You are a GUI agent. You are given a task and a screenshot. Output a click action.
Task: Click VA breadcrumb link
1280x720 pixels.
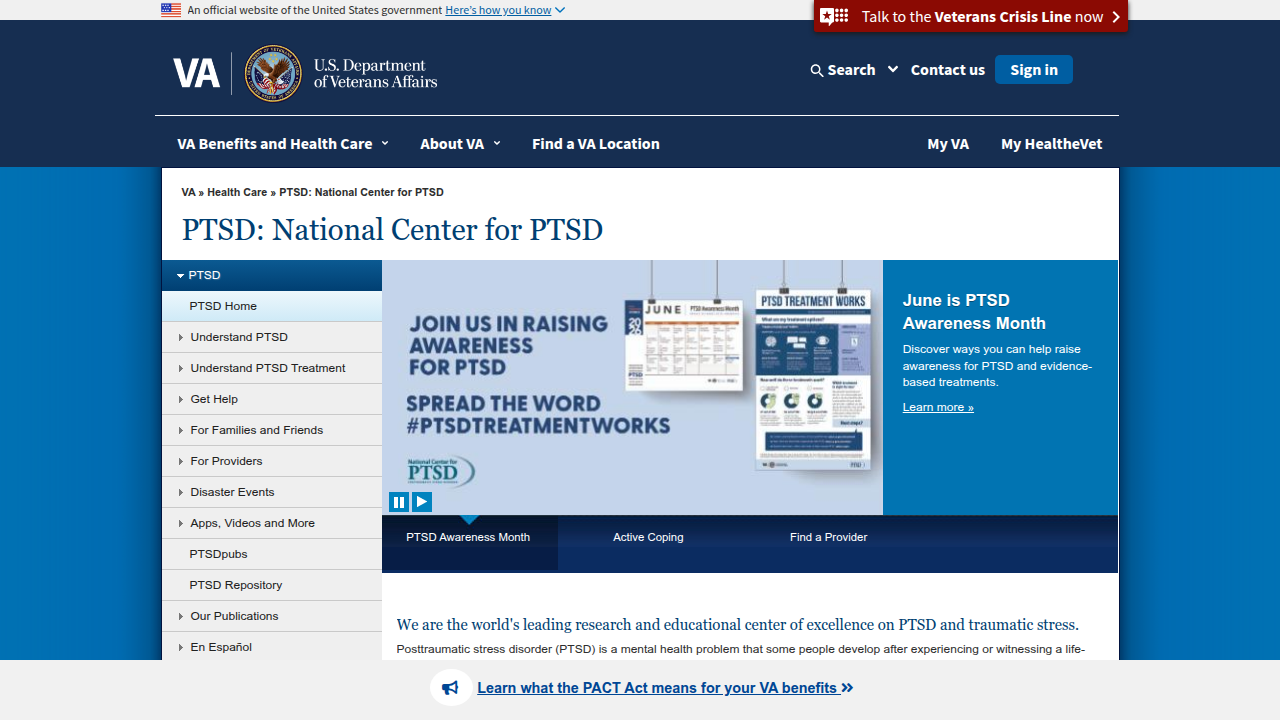click(188, 192)
